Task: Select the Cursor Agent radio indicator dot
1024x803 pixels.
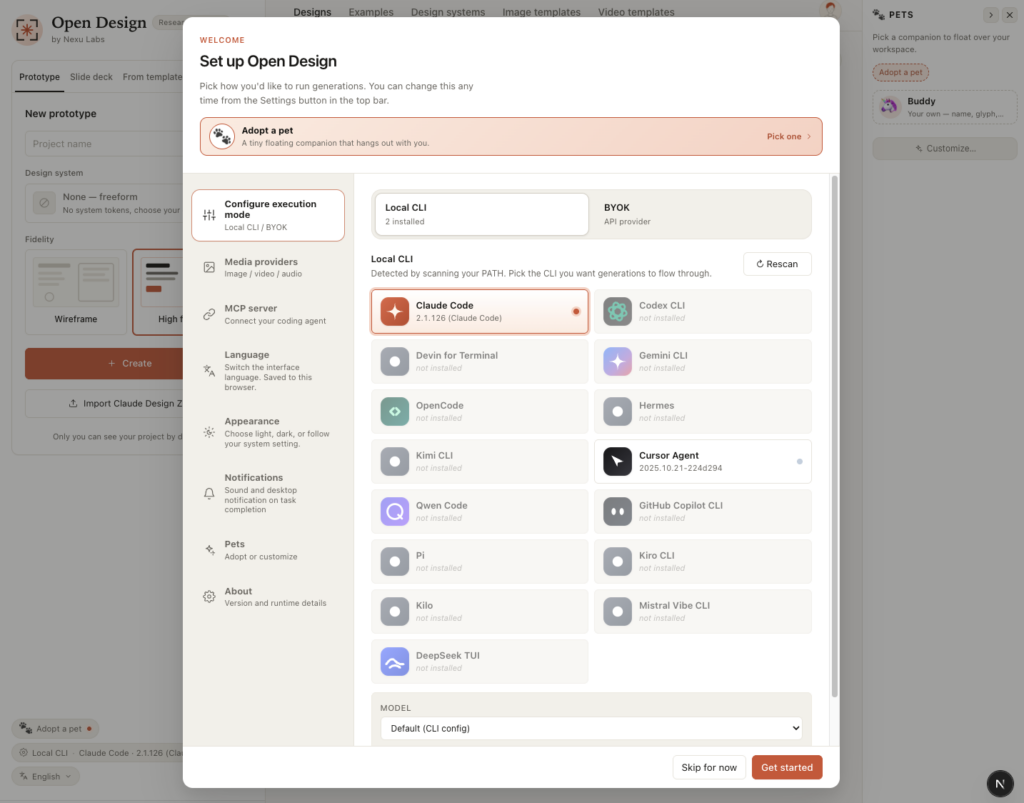Action: 799,462
